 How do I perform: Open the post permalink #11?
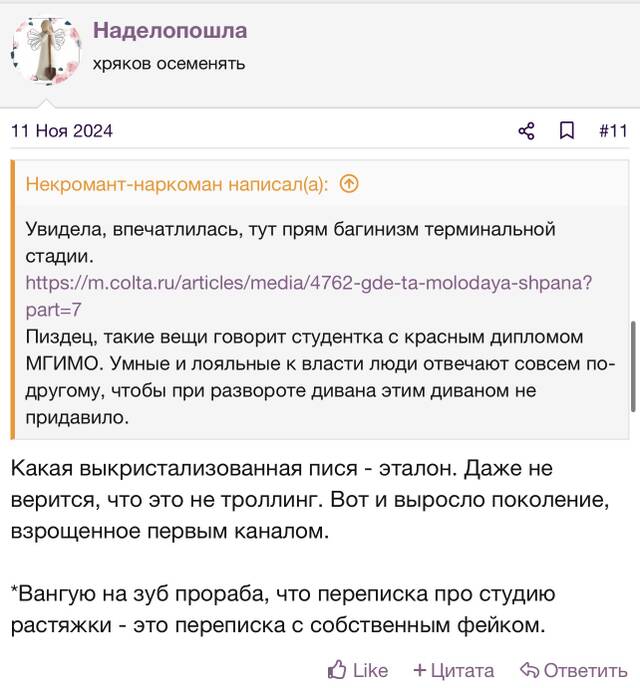(x=614, y=131)
